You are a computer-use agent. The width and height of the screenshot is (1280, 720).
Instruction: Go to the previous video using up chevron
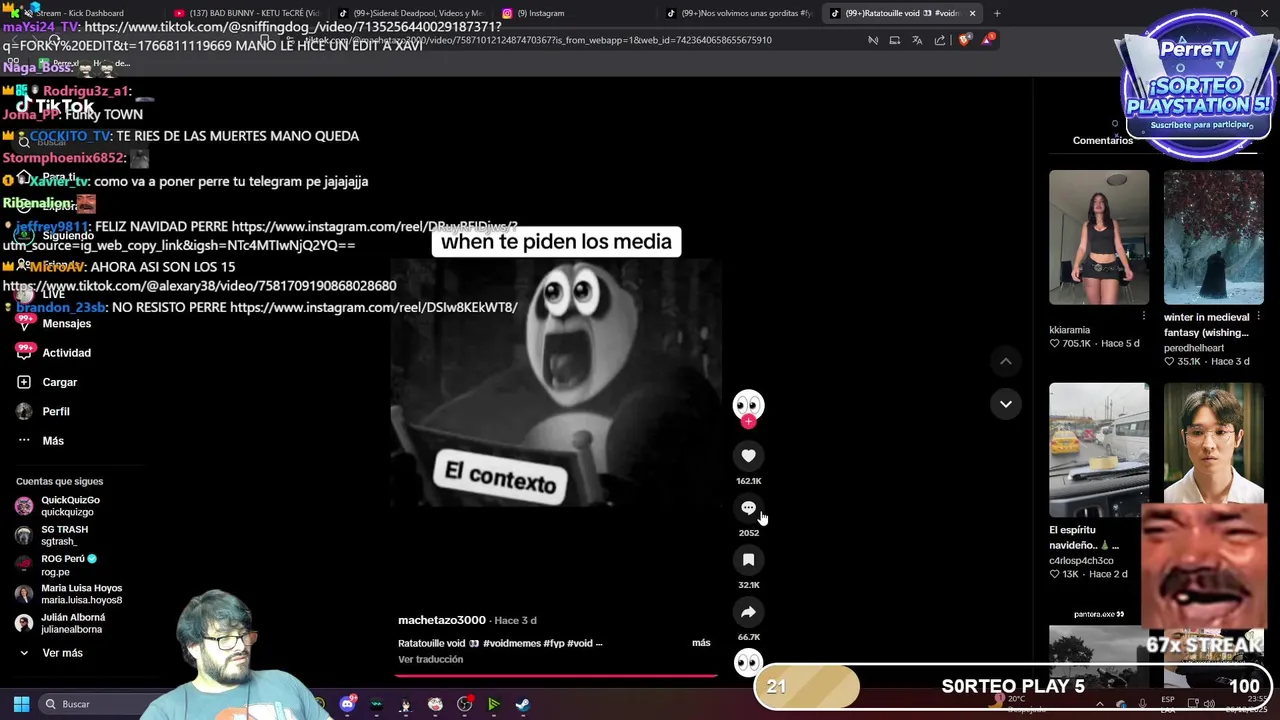coord(1006,361)
